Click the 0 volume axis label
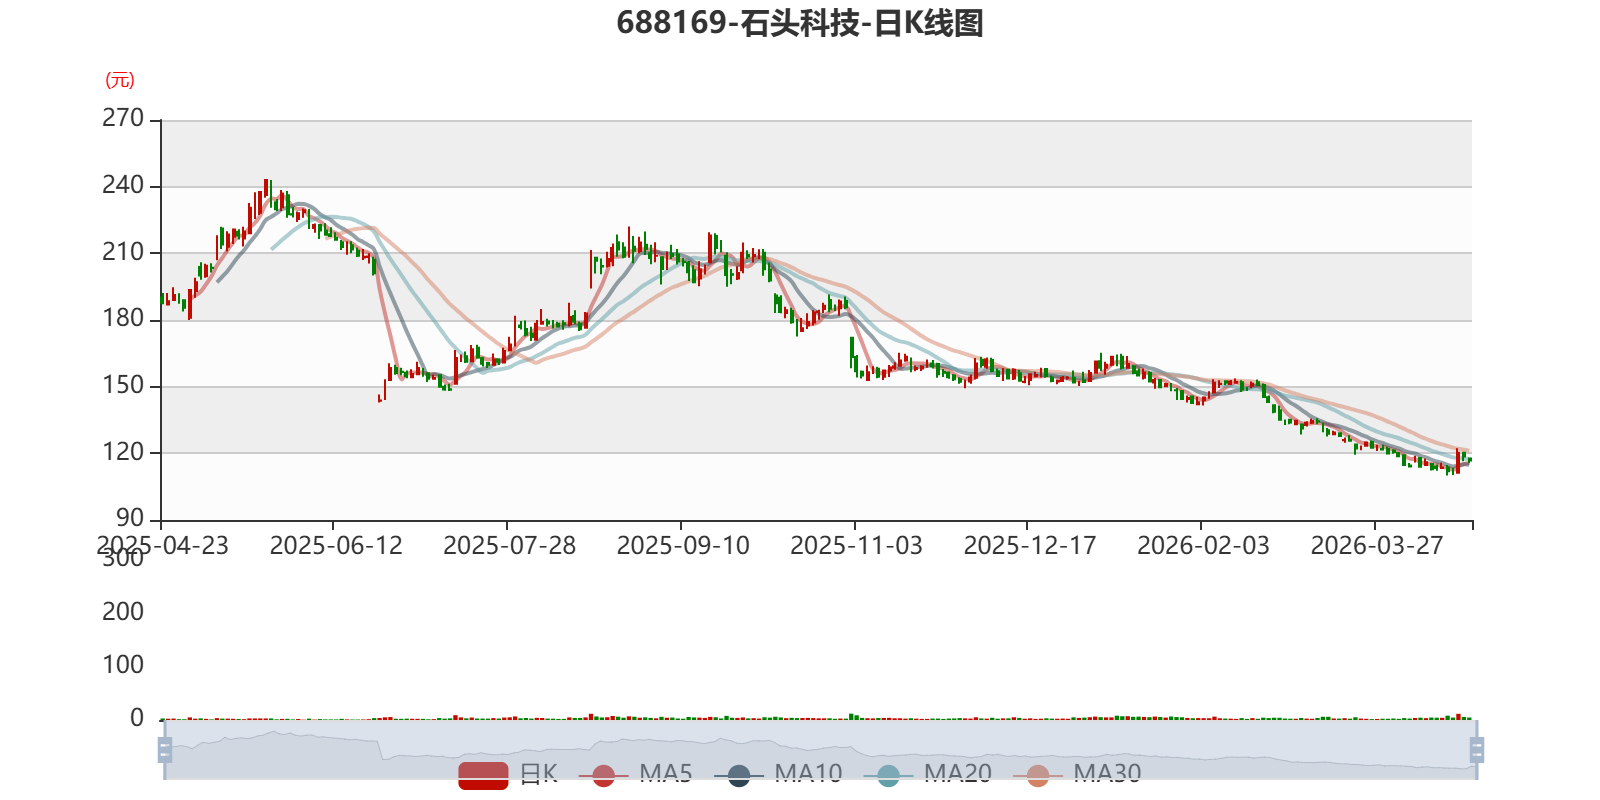 click(x=137, y=718)
